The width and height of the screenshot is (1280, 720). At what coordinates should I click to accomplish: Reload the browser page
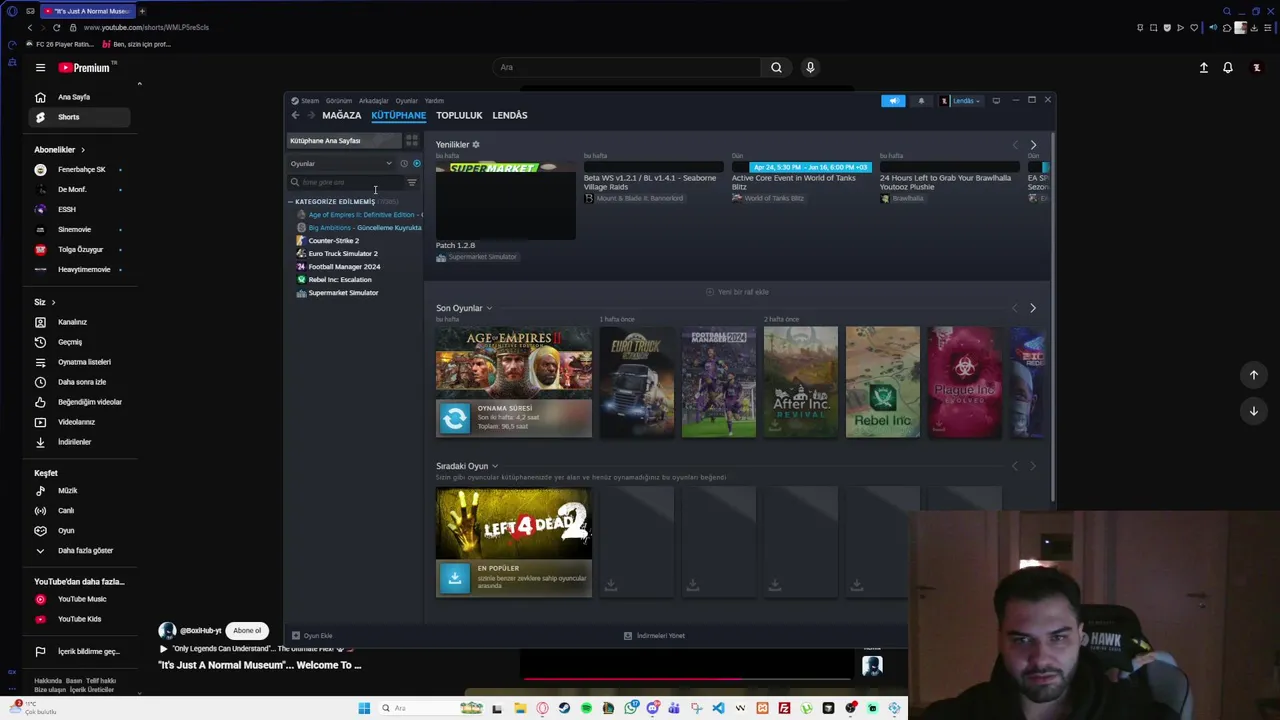pyautogui.click(x=56, y=28)
